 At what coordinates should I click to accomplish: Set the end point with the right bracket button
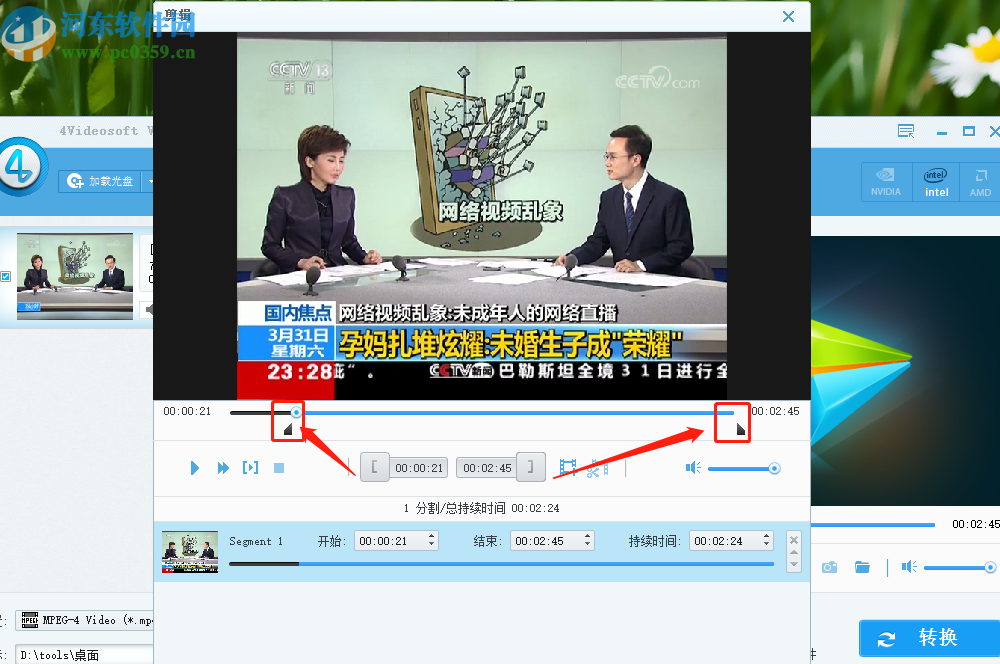pos(531,467)
